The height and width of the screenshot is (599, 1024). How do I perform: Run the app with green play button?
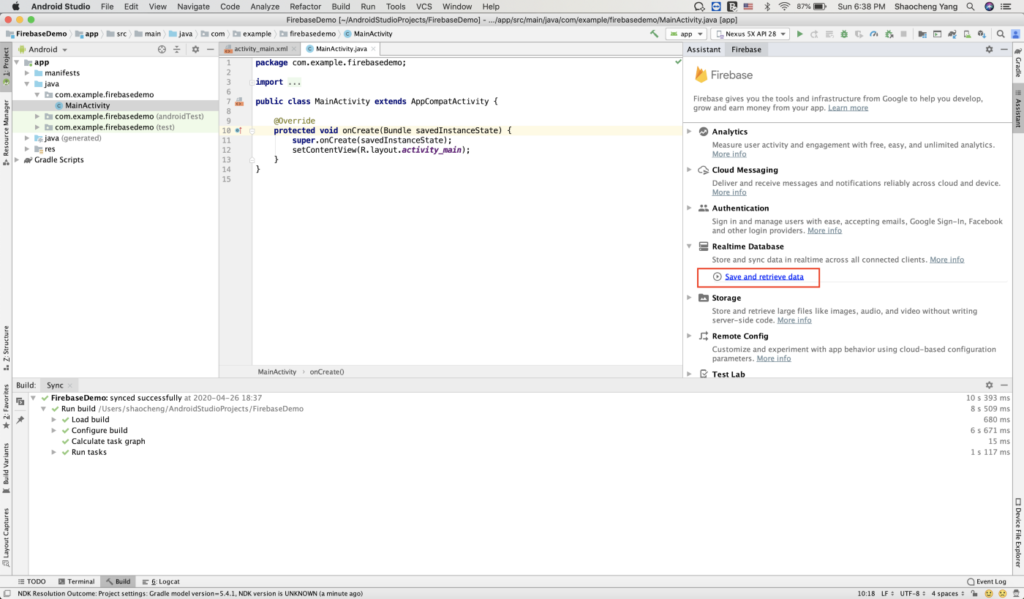(x=799, y=34)
